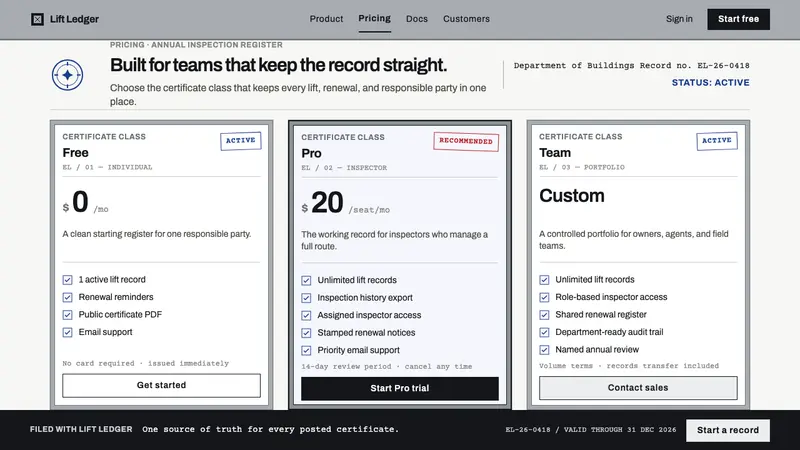Click the ACTIVE stamp on Team card

coord(717,141)
